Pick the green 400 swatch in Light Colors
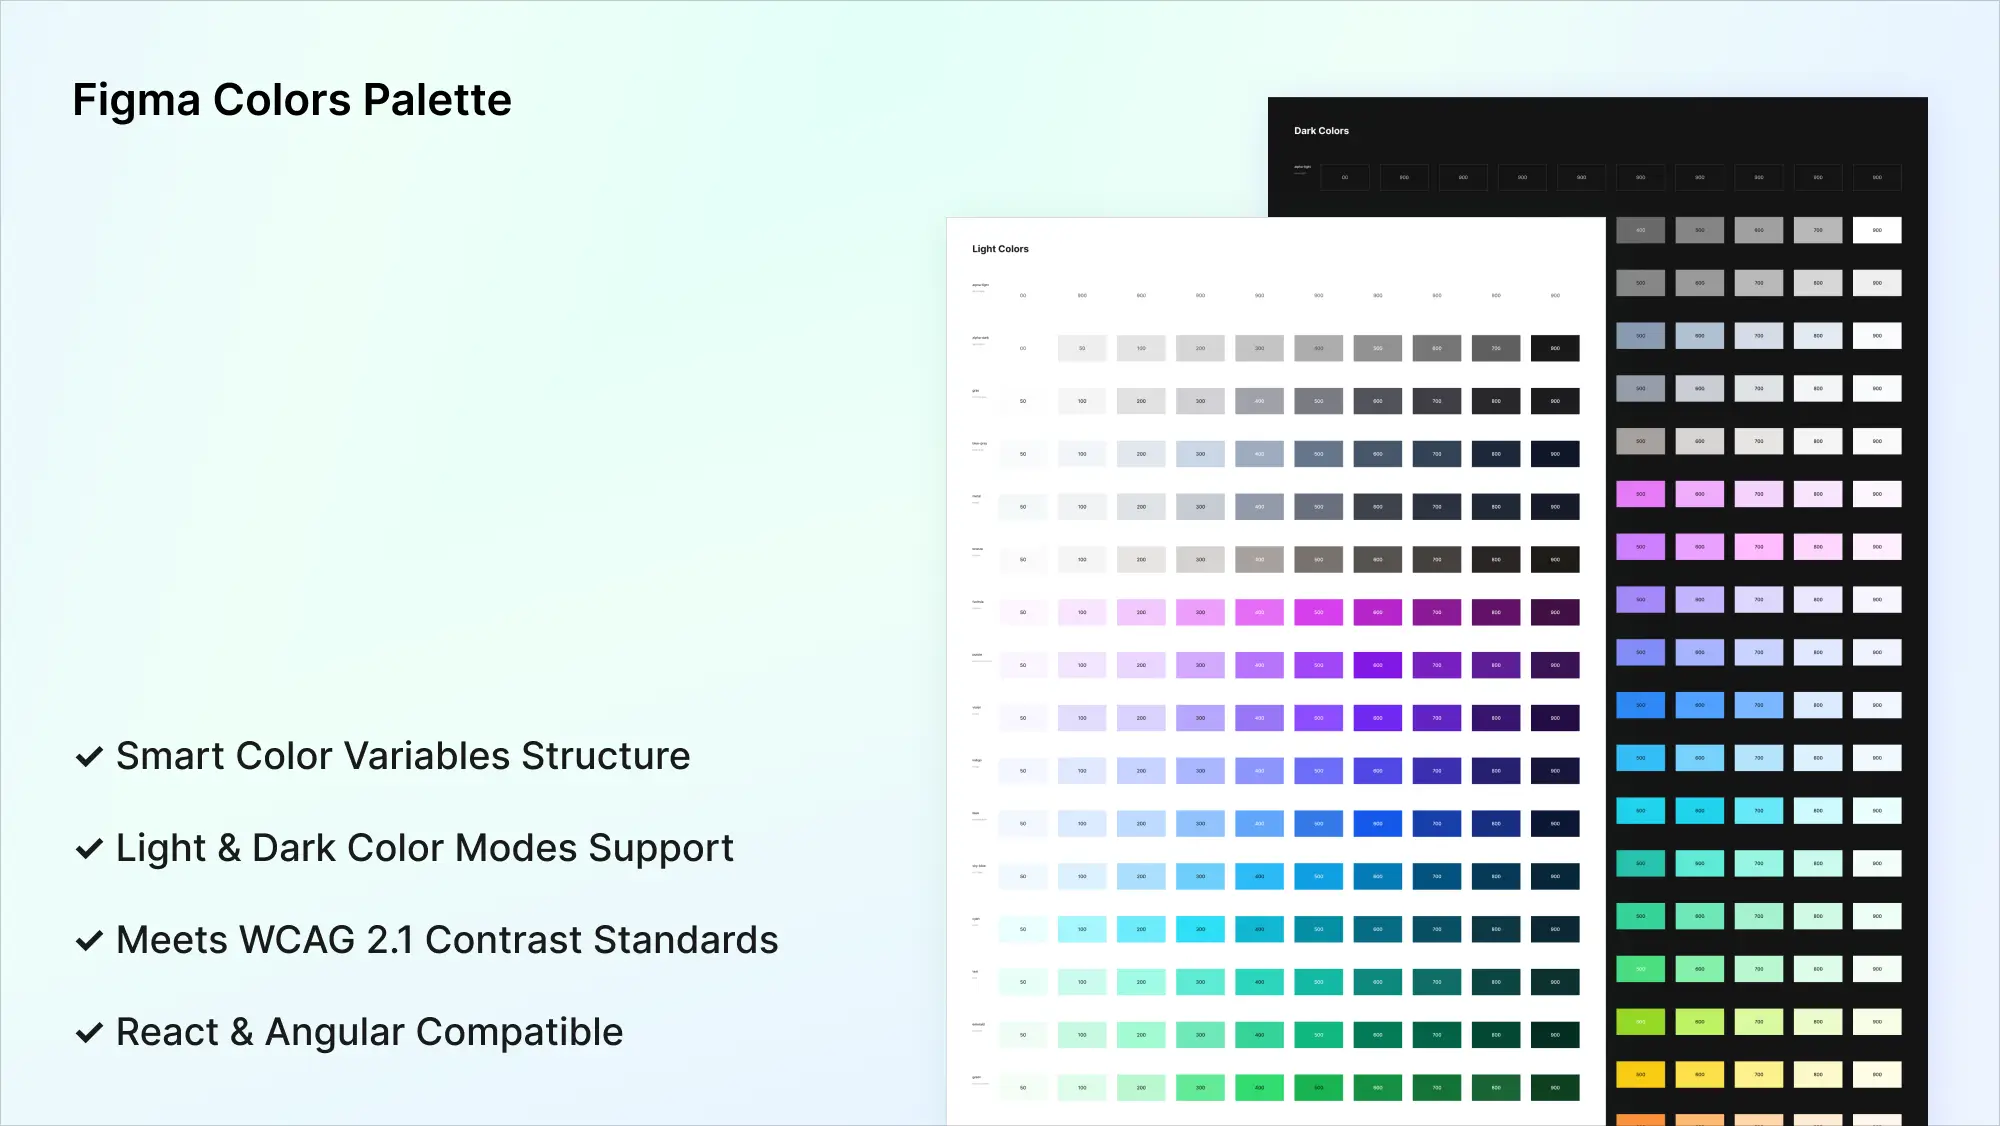Screen dimensions: 2000x1126 click(x=1259, y=1088)
